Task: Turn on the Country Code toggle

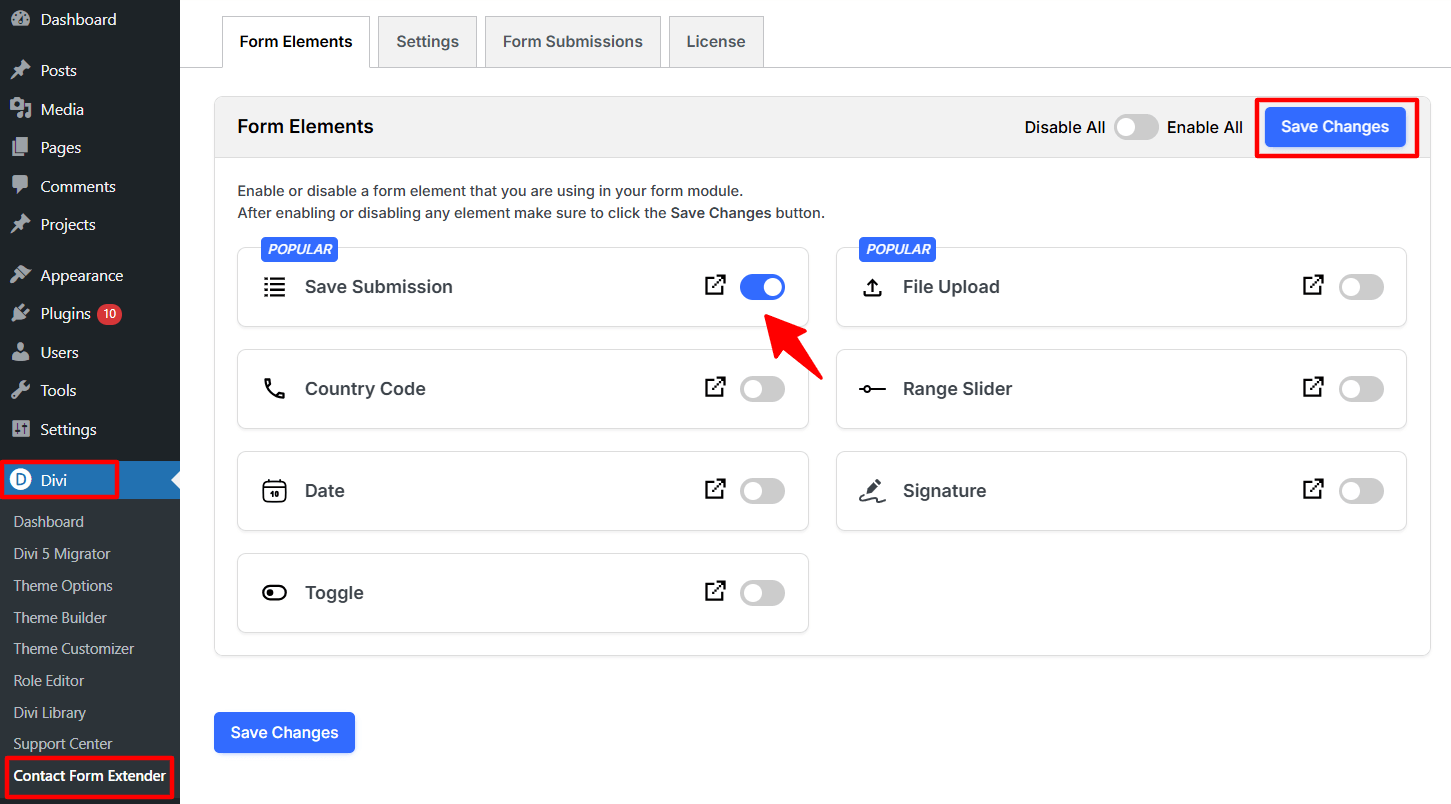Action: coord(762,390)
